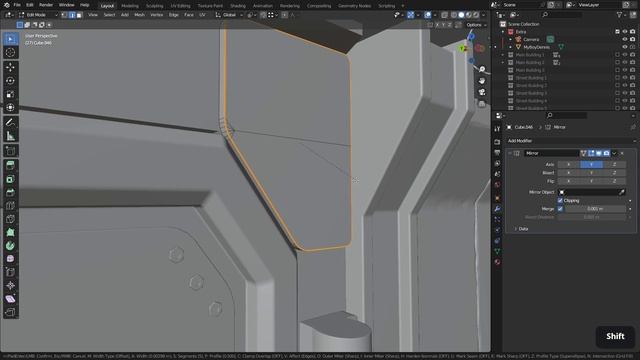Select the Smooth tool
This screenshot has height=360, width=640.
[x=10, y=259]
